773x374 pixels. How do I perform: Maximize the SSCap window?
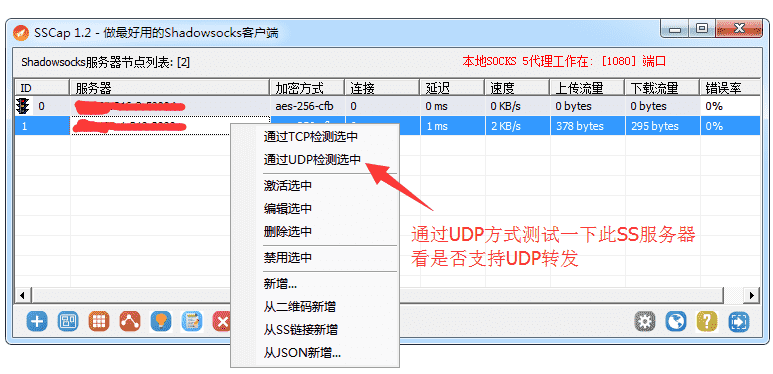coord(702,29)
